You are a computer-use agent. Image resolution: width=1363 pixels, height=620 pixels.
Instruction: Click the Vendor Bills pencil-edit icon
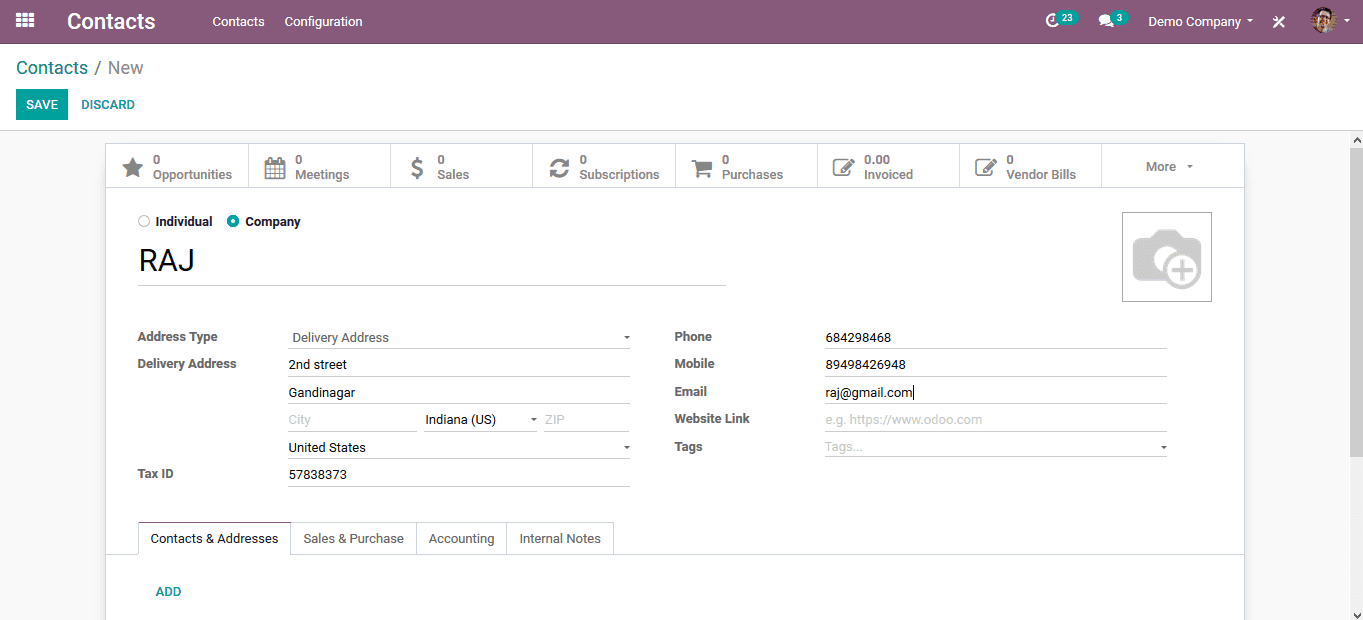tap(986, 167)
